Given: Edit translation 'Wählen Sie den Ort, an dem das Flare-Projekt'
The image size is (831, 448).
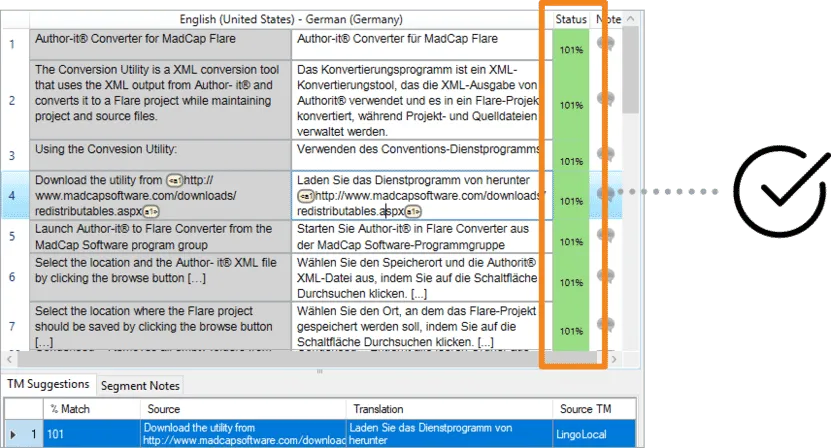Looking at the screenshot, I should pyautogui.click(x=417, y=311).
